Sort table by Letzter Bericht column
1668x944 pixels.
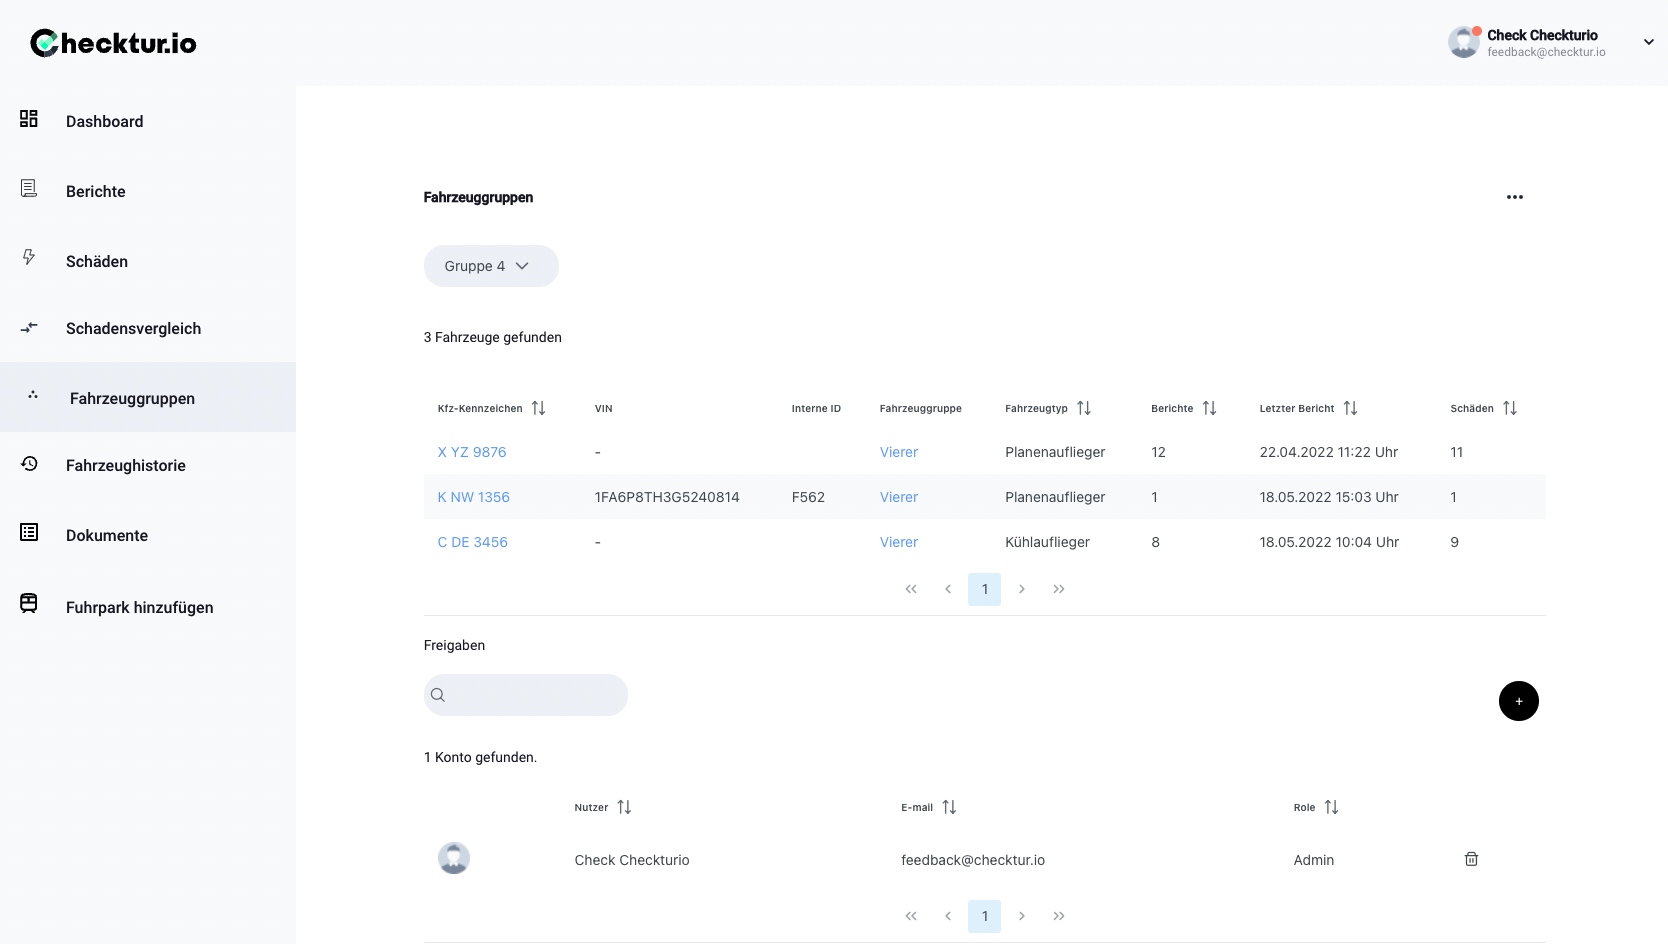click(1350, 408)
